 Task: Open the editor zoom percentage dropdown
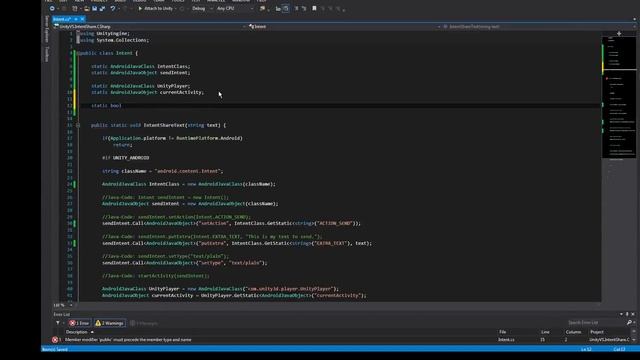click(63, 305)
